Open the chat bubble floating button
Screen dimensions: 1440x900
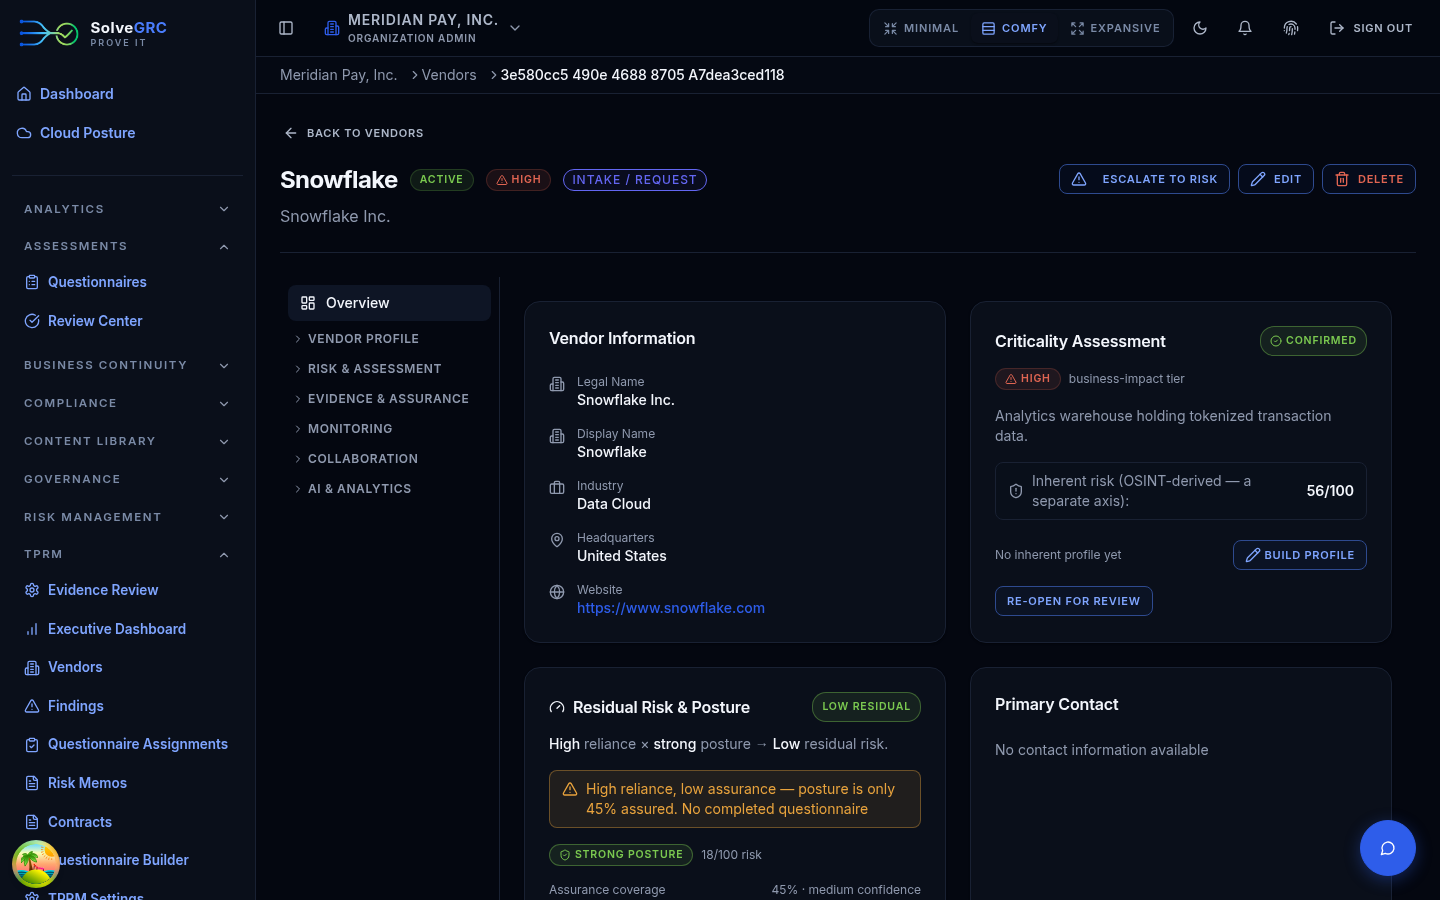pyautogui.click(x=1388, y=848)
